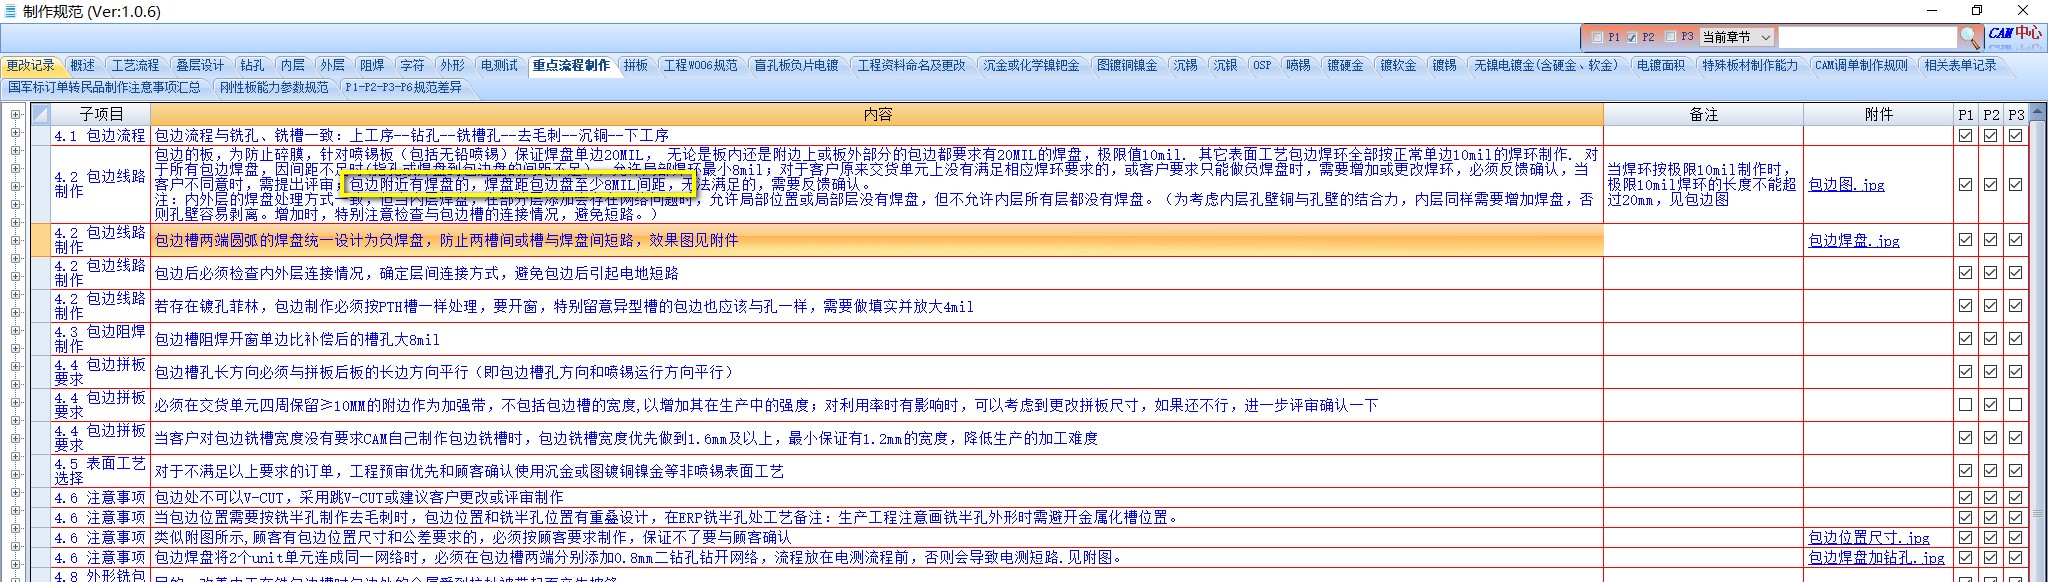Viewport: 2048px width, 582px height.
Task: Select the 4.3 包边阻焊制作 cell
Action: point(101,339)
